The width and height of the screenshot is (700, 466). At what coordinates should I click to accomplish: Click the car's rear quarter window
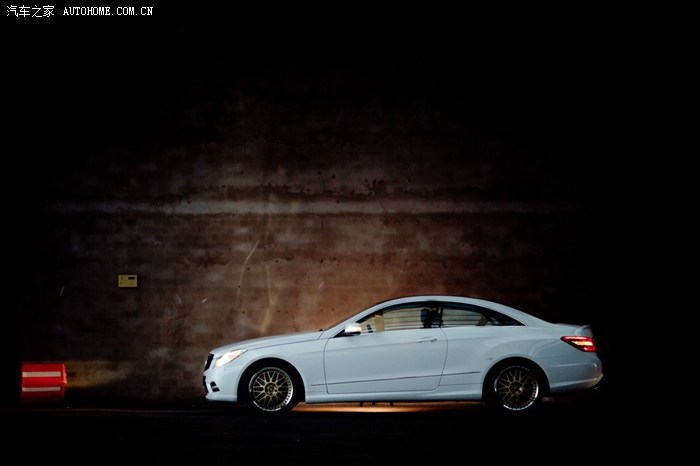(465, 316)
